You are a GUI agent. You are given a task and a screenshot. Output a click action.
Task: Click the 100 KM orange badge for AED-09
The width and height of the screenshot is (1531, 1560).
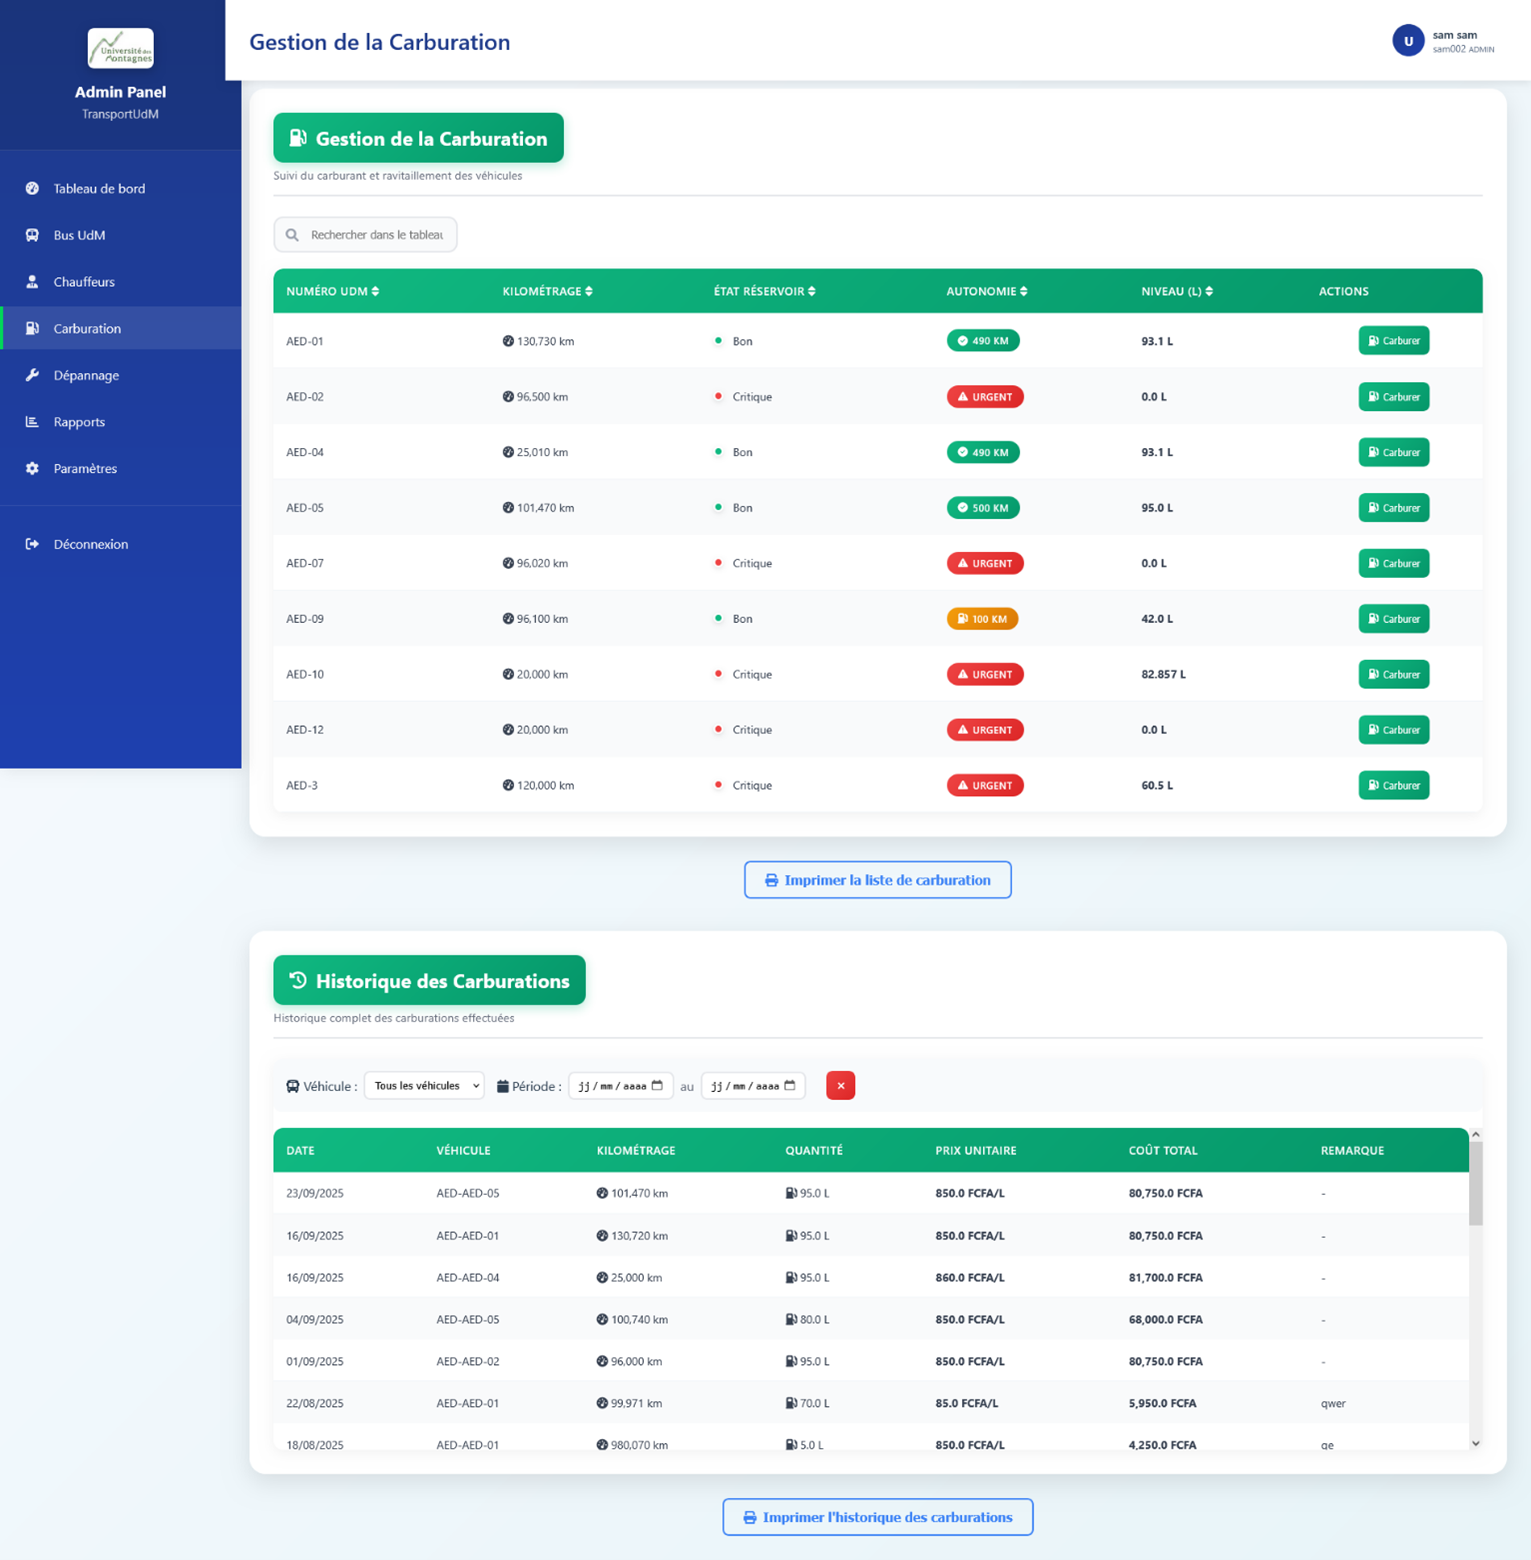(x=982, y=619)
